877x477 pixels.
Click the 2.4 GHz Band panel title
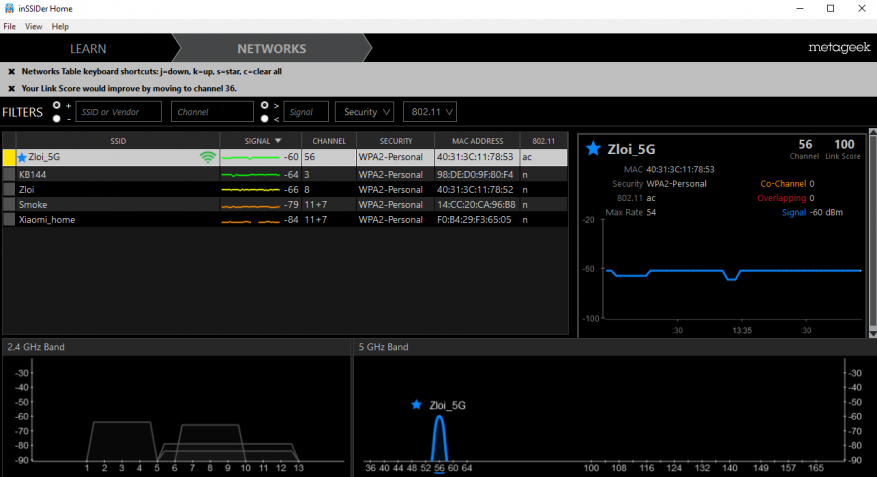pyautogui.click(x=36, y=347)
